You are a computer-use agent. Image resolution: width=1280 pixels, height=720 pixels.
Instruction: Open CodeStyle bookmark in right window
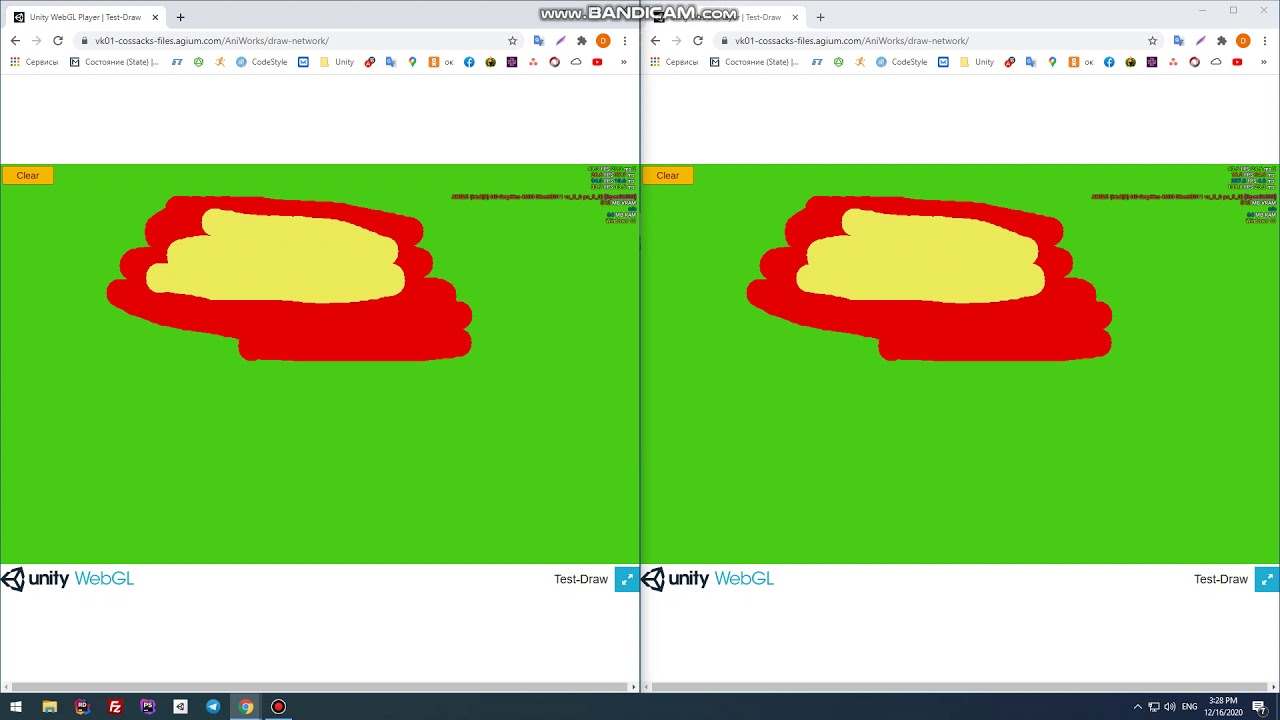pos(902,62)
